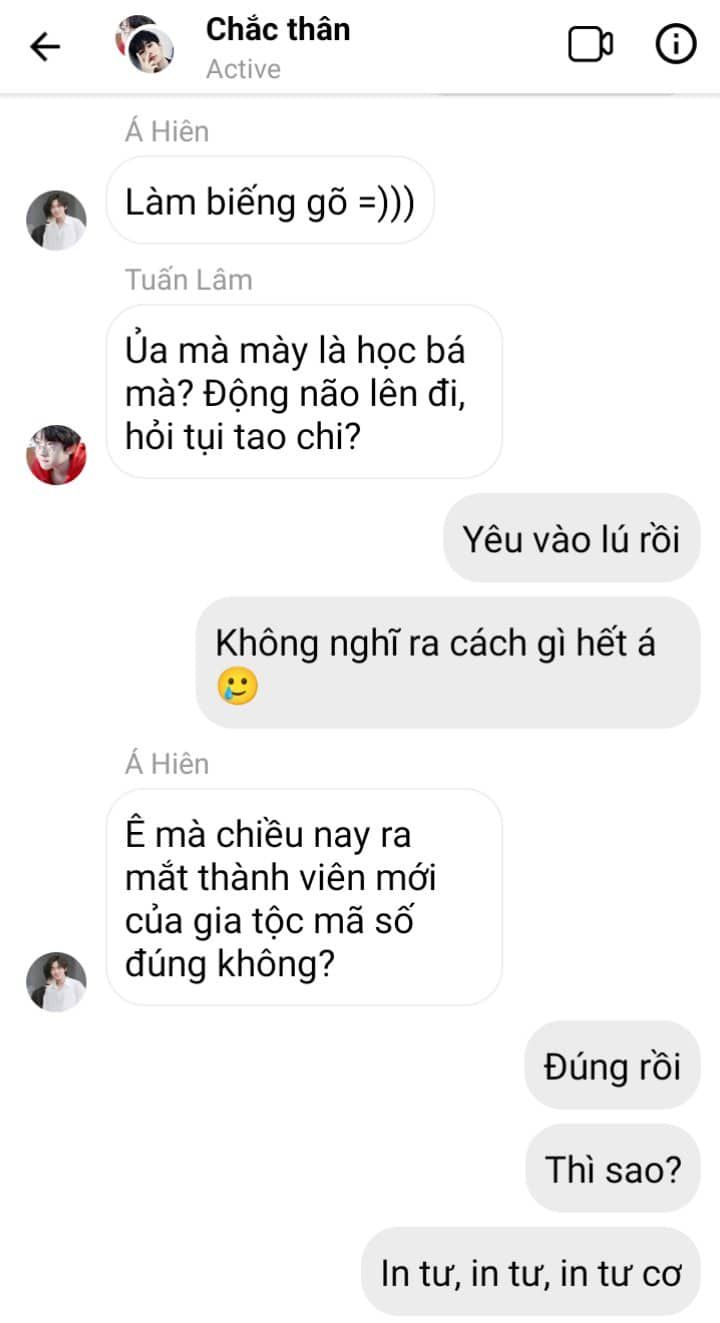Tap the sender name Tuấn Lâm label
Viewport: 720px width, 1323px height.
pos(189,280)
